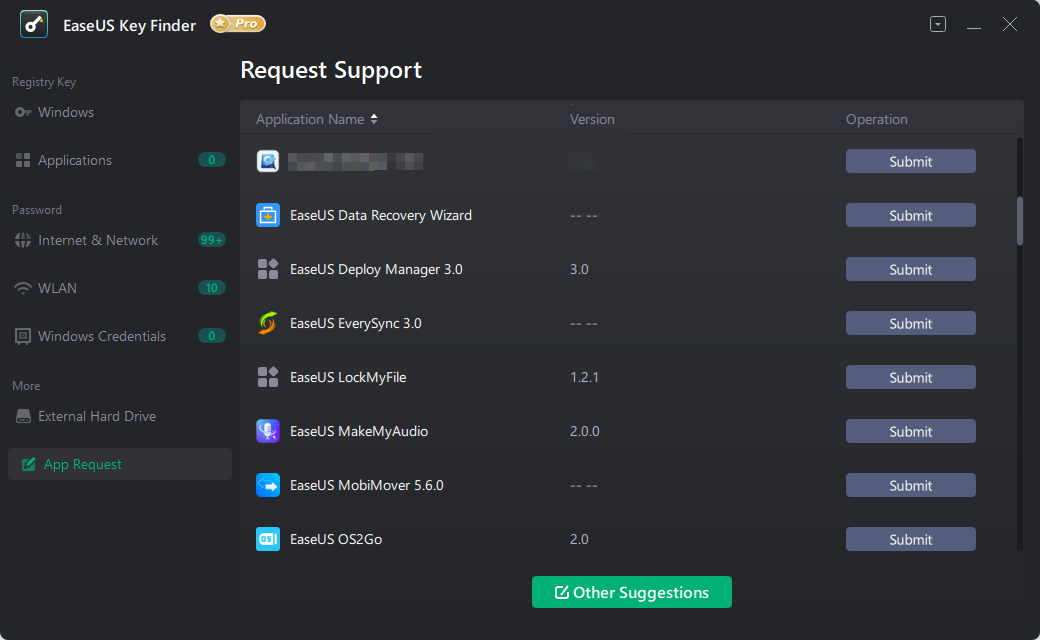Submit request for EaseUS OS2Go
The image size is (1040, 640).
pos(910,539)
